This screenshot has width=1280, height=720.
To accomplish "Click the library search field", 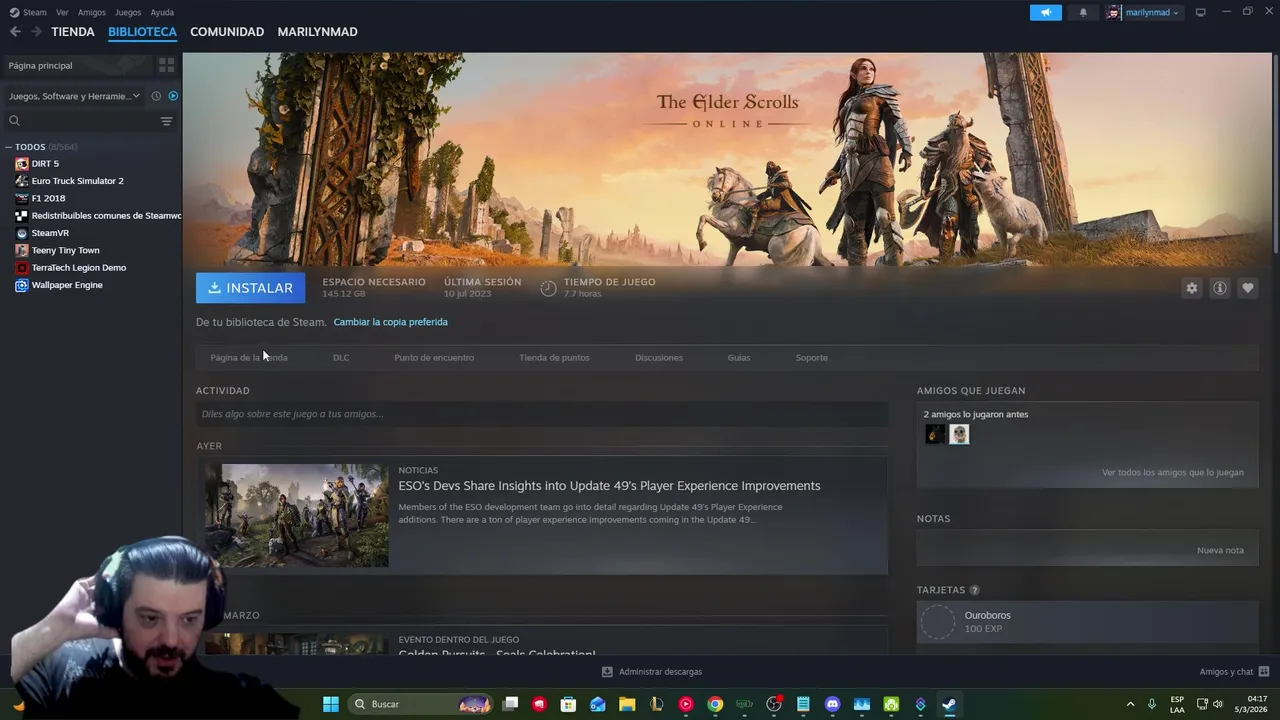I will (82, 121).
